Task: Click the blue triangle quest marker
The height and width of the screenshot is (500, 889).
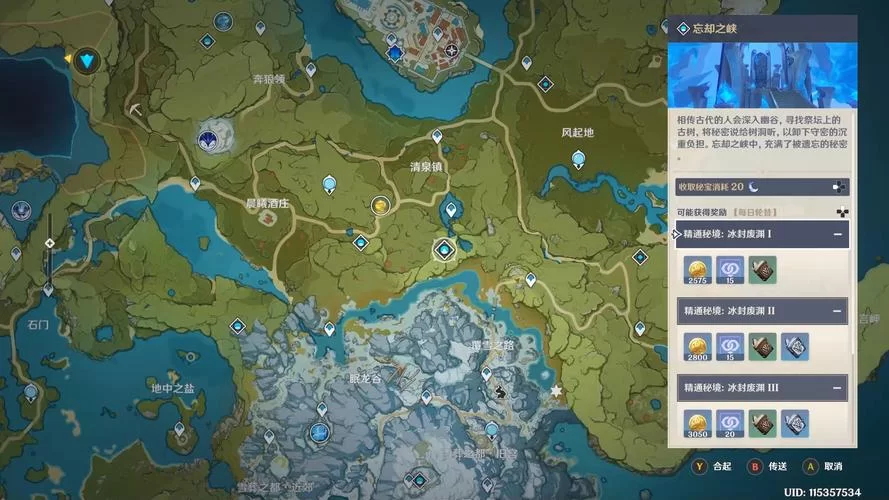Action: point(86,60)
